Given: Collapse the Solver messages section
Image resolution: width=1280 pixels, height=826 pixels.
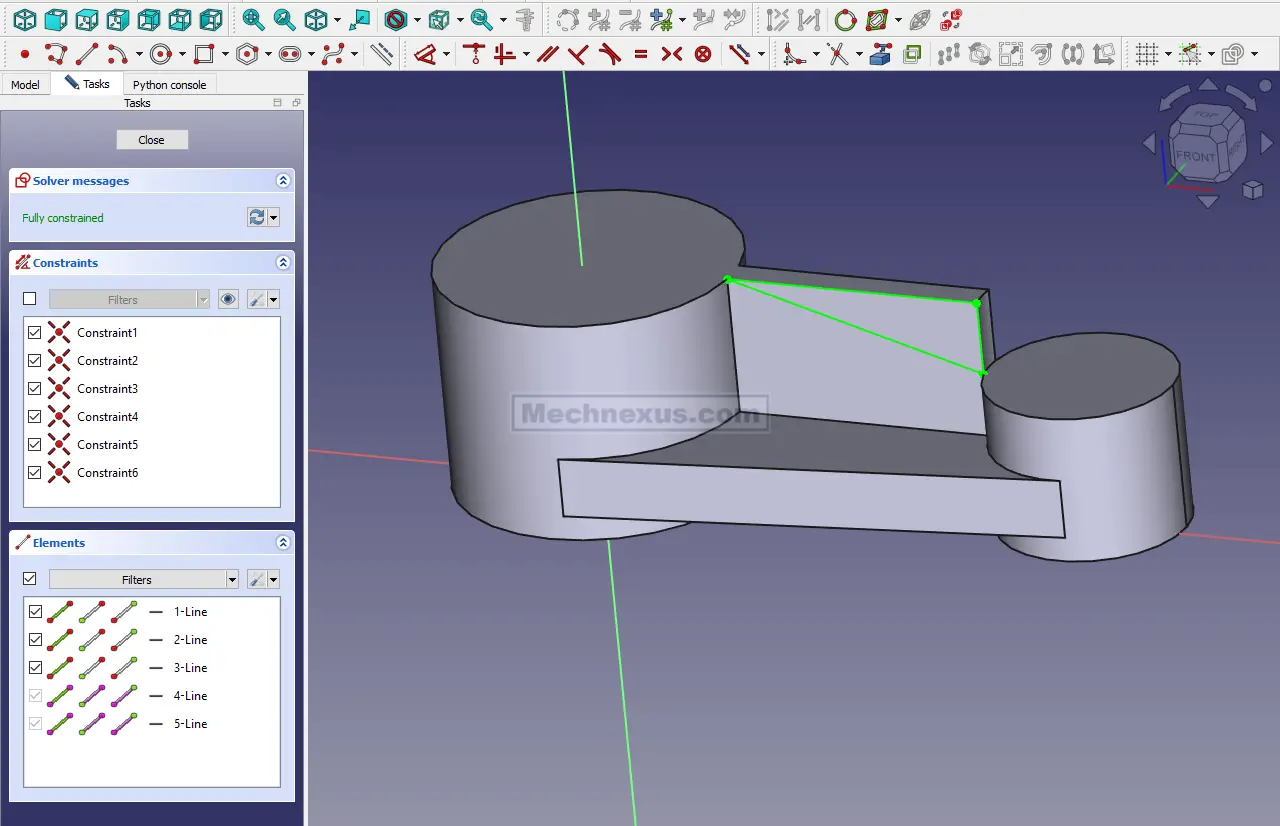Looking at the screenshot, I should point(283,181).
